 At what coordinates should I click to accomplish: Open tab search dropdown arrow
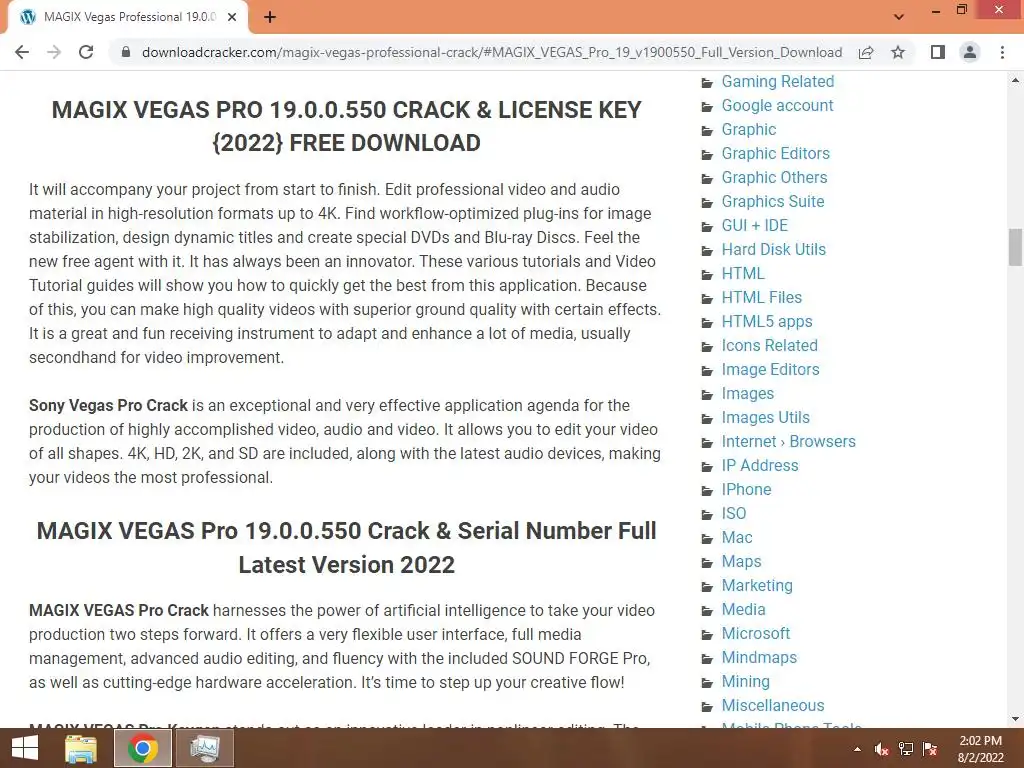click(899, 17)
